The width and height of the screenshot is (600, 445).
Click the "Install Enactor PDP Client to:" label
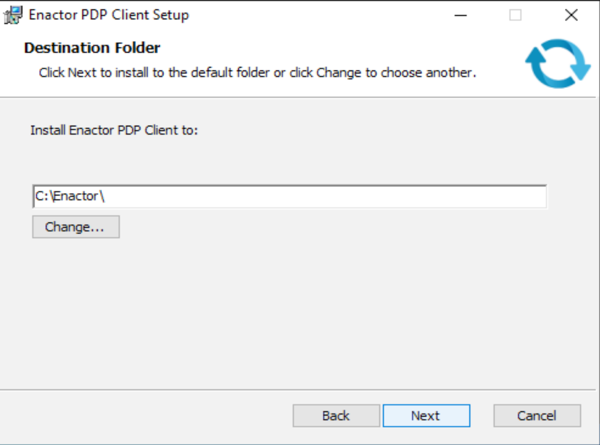click(115, 130)
